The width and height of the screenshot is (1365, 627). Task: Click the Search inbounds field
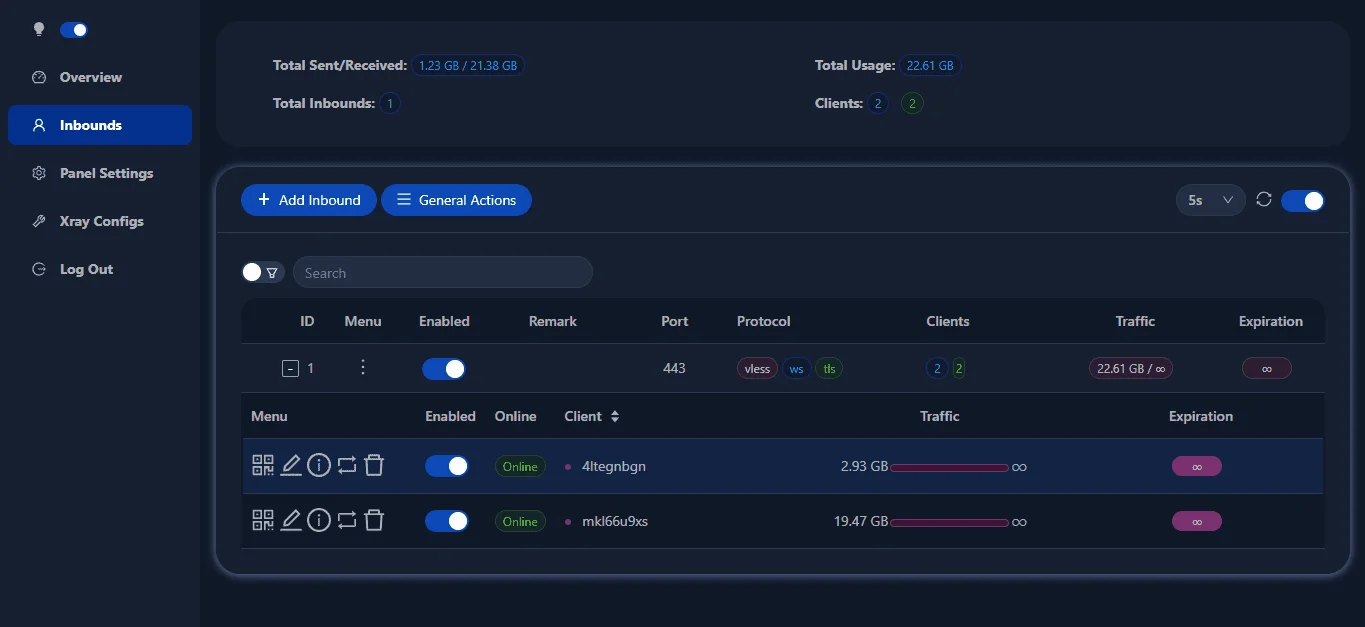pyautogui.click(x=442, y=272)
